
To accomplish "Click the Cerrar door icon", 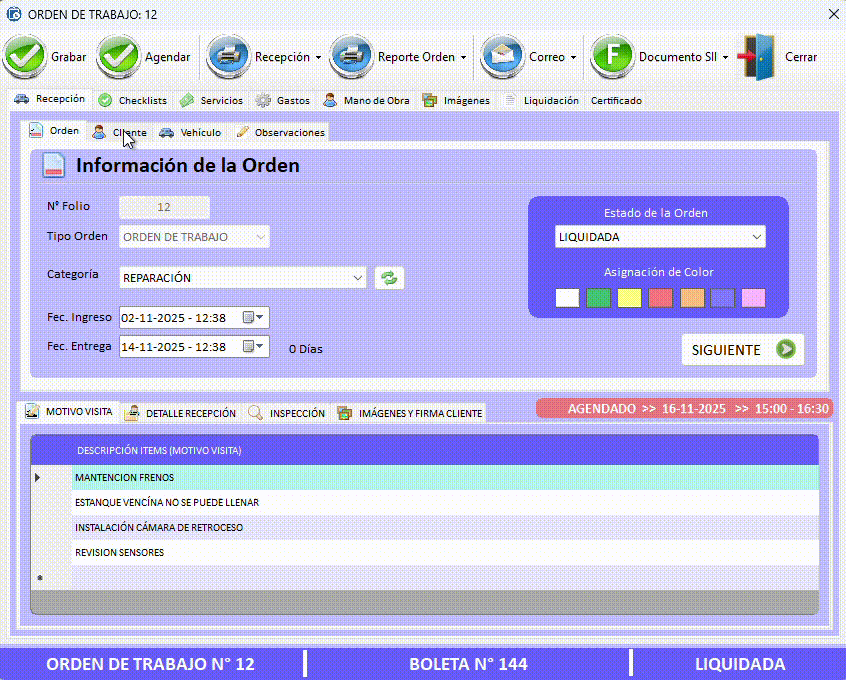I will click(758, 57).
